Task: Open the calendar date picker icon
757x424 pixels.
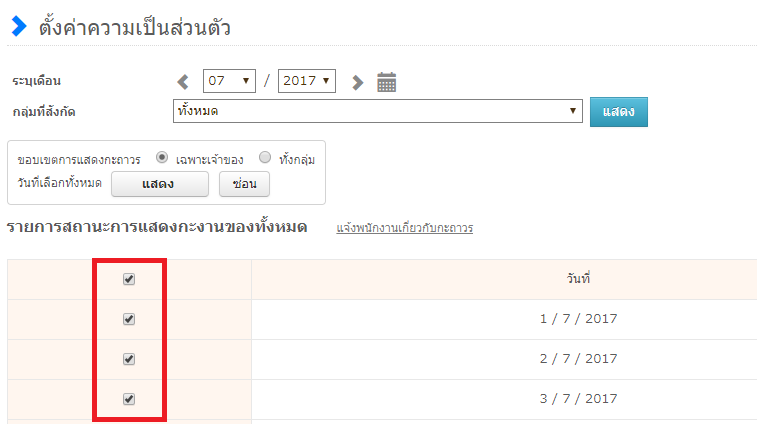Action: pyautogui.click(x=387, y=82)
